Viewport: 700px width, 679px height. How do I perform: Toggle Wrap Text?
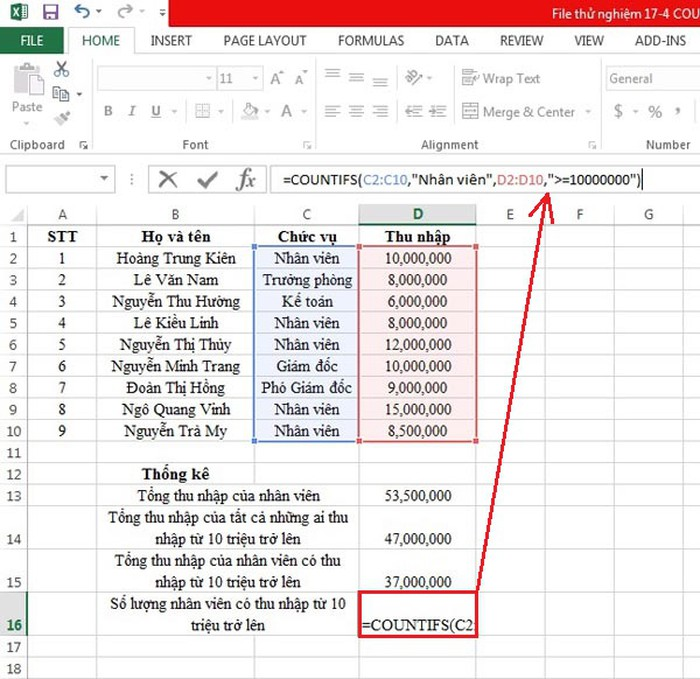point(501,79)
